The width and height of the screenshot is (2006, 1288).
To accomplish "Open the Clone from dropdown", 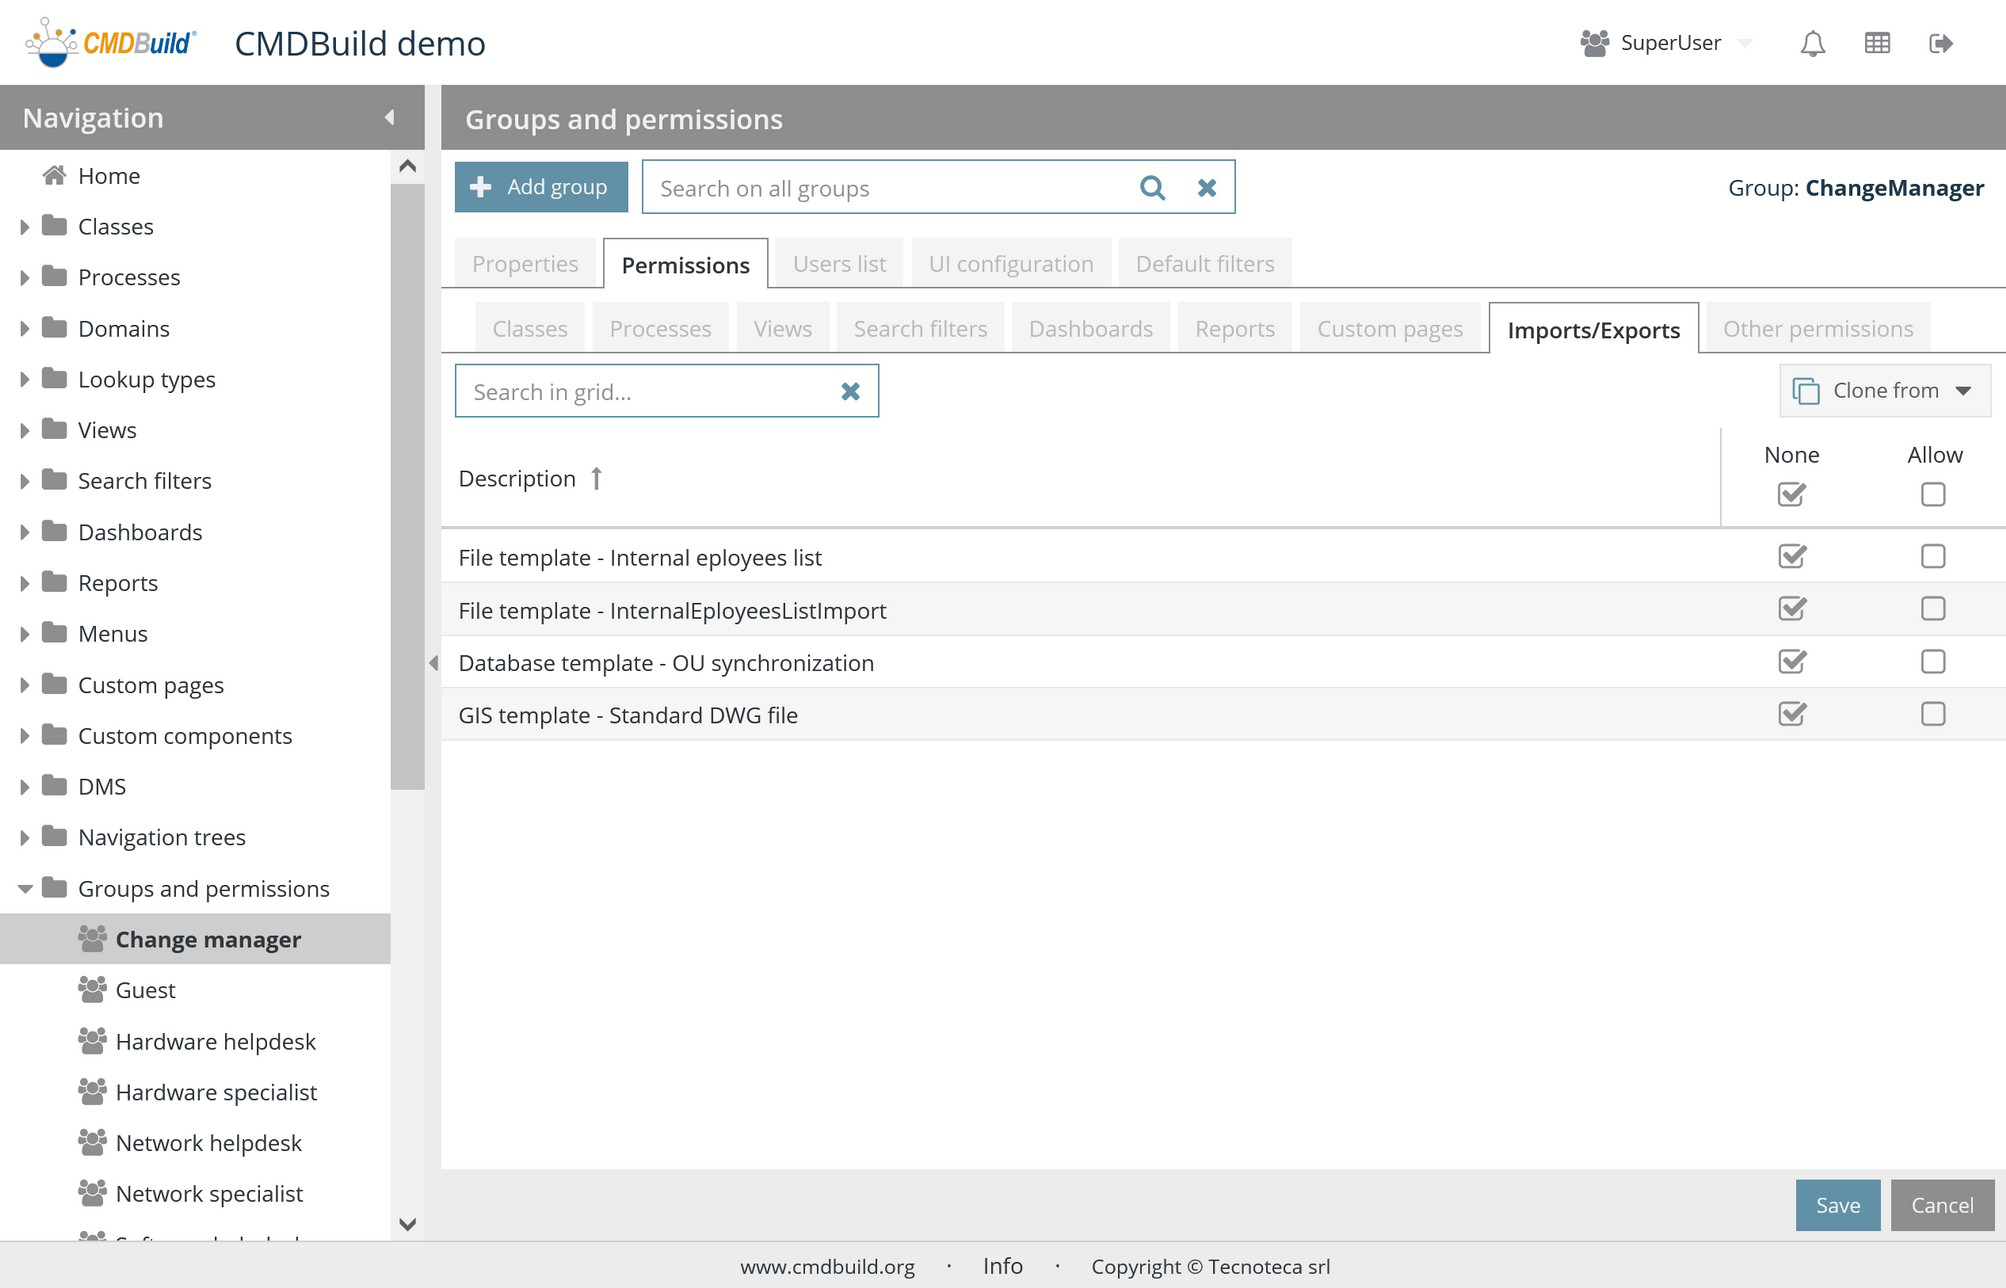I will point(1884,391).
